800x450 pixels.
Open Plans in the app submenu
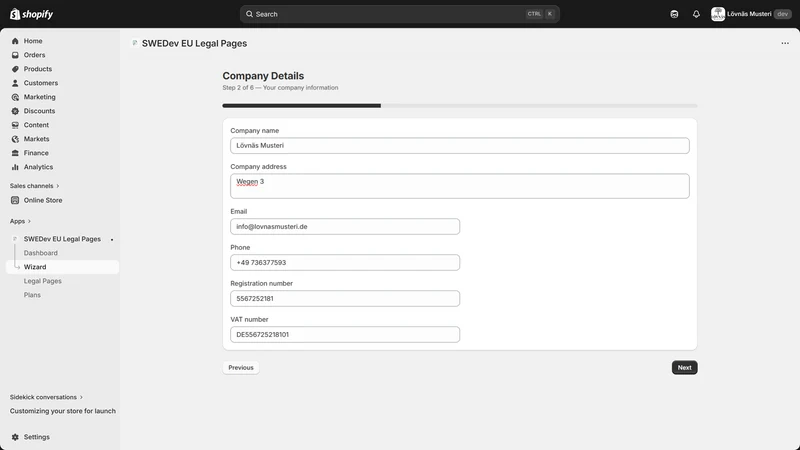coord(32,295)
